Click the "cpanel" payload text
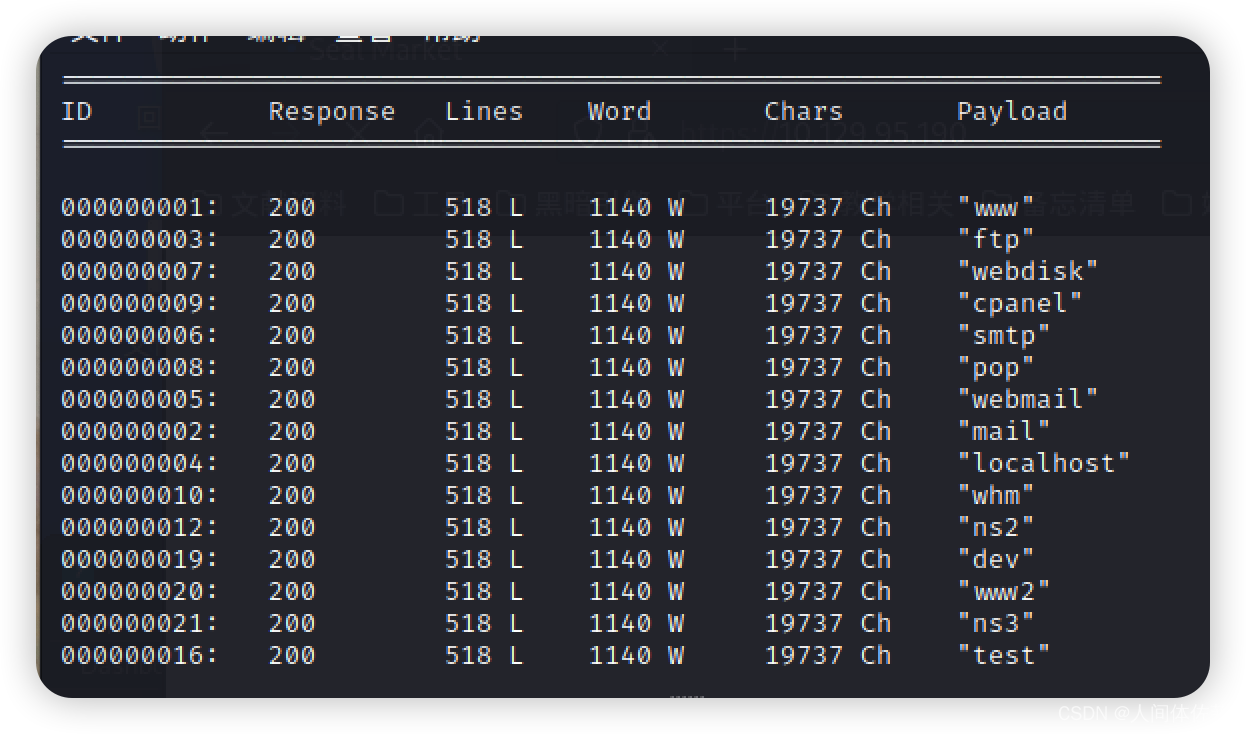 pos(1020,303)
